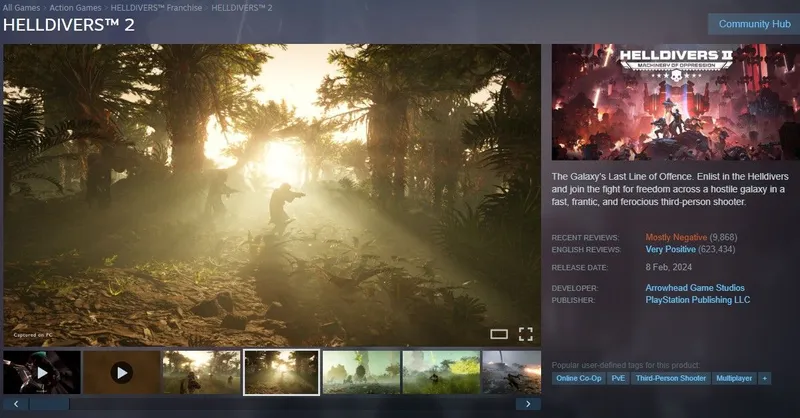This screenshot has width=800, height=418.
Task: Open Action Games breadcrumb link
Action: point(75,8)
